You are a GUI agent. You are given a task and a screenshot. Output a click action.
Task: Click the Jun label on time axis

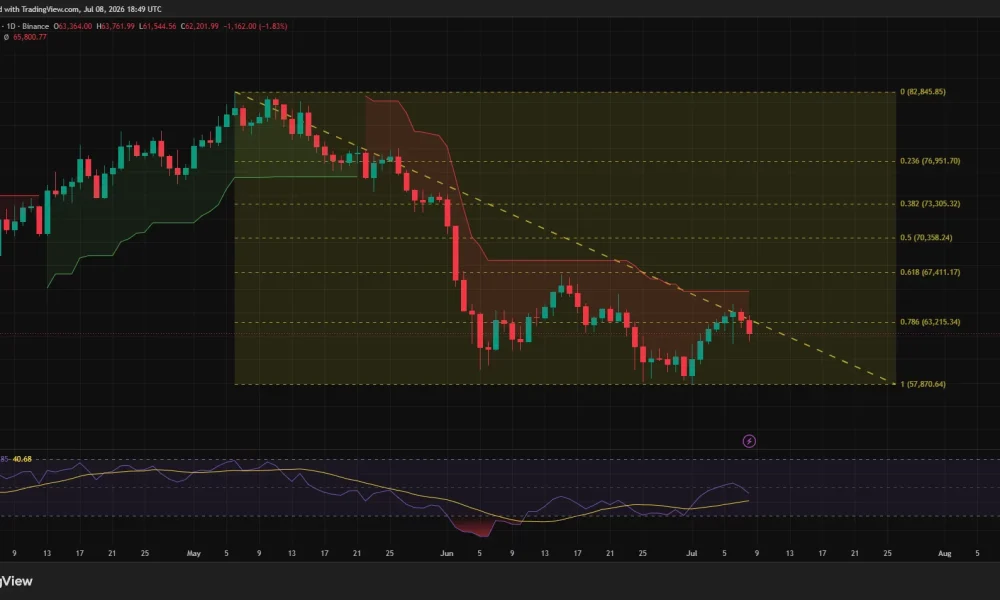pyautogui.click(x=446, y=553)
